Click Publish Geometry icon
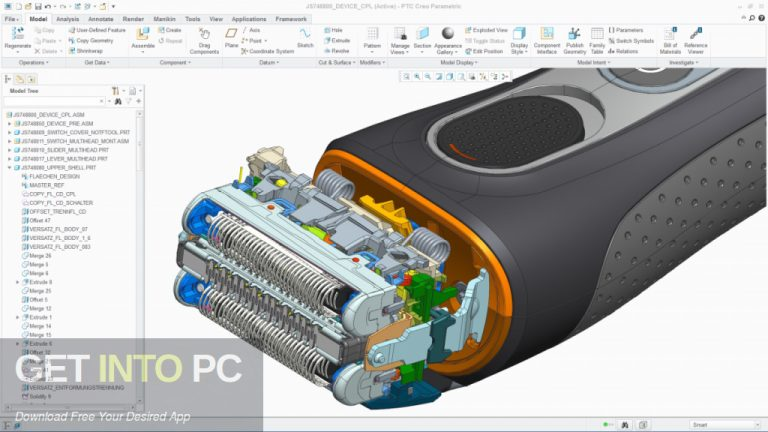Image resolution: width=768 pixels, height=432 pixels. [574, 34]
